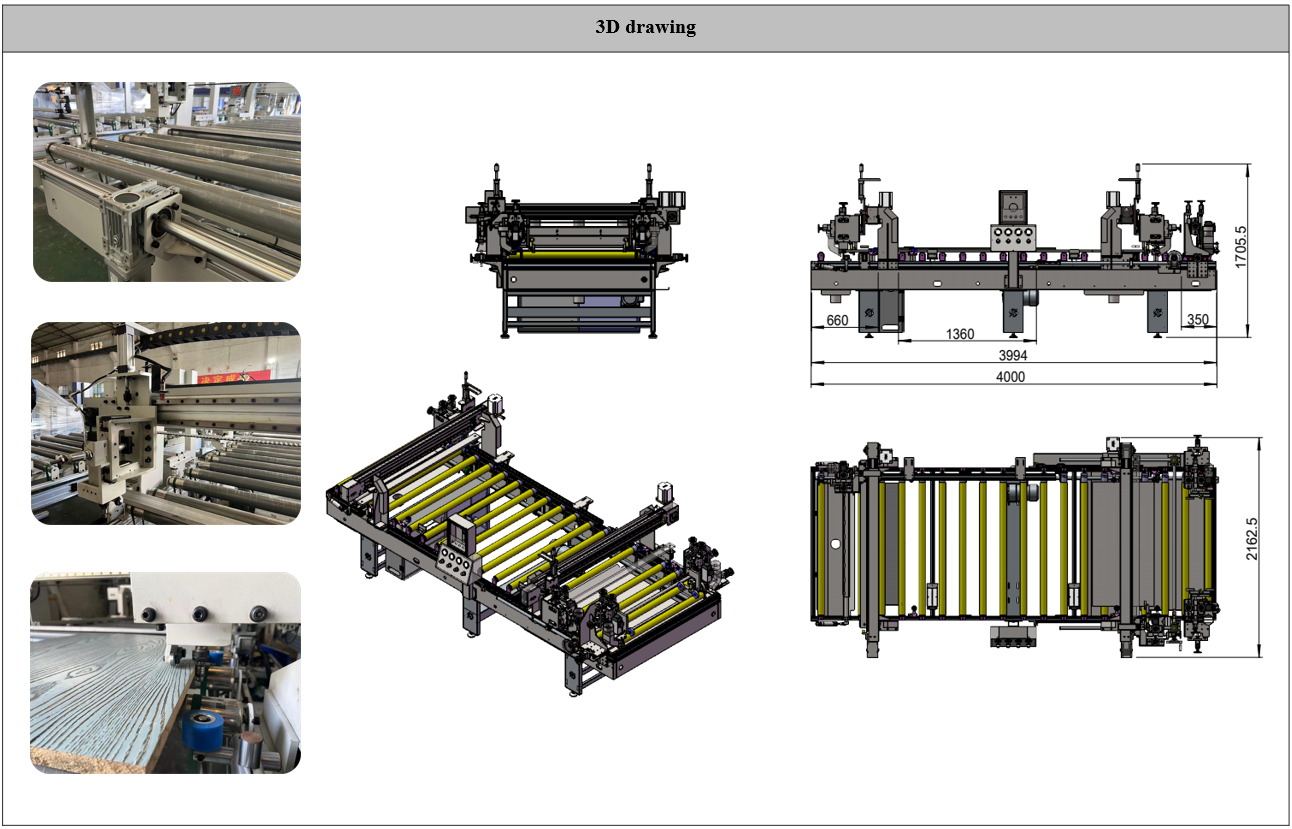
Task: Click the 660 dimension label
Action: 837,321
